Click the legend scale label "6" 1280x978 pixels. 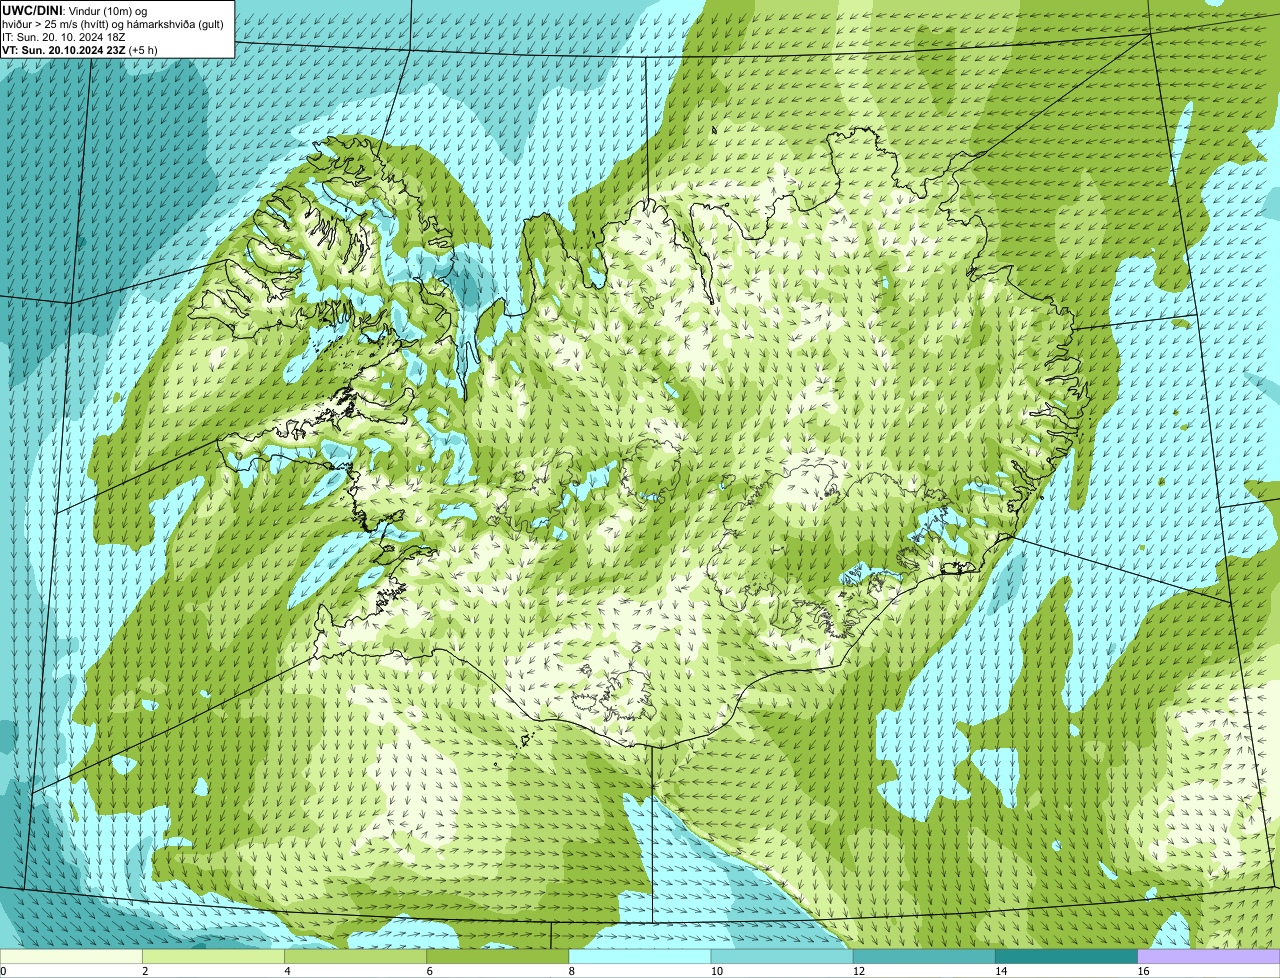tap(429, 971)
